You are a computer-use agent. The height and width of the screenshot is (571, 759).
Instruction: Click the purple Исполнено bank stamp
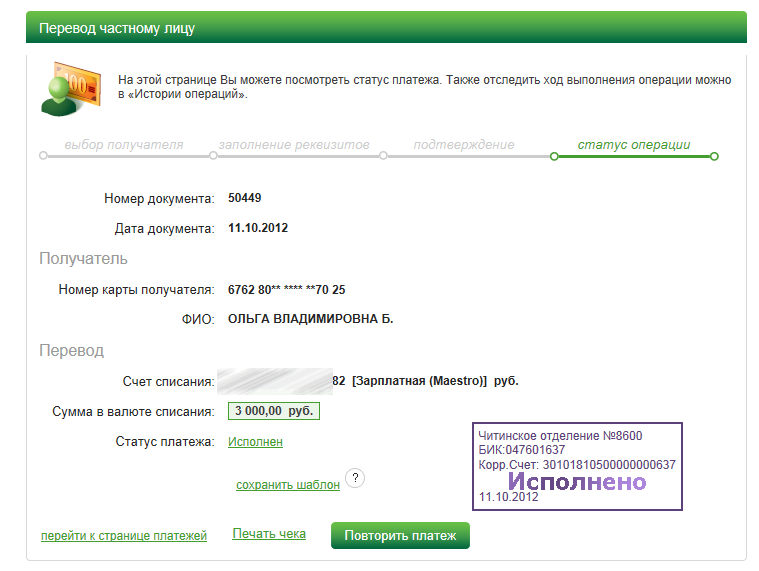[x=577, y=468]
